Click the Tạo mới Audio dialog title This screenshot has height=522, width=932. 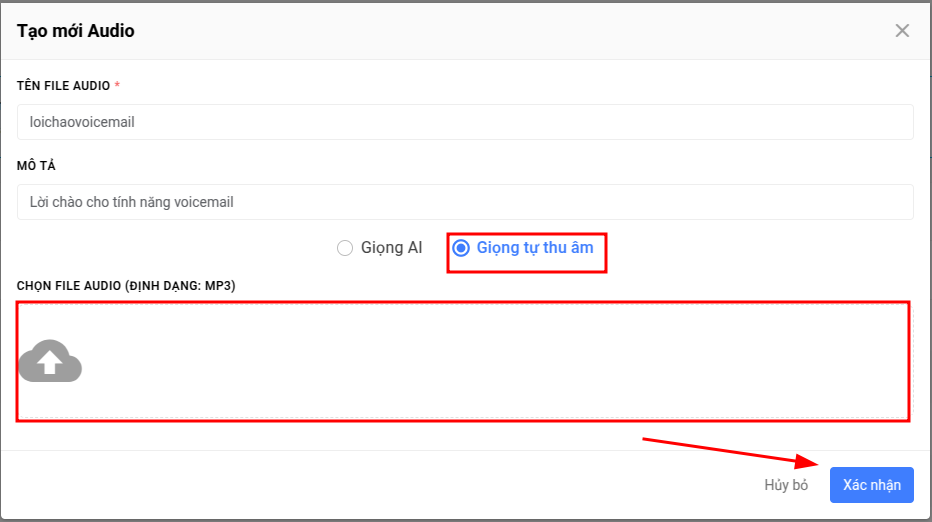click(x=75, y=31)
